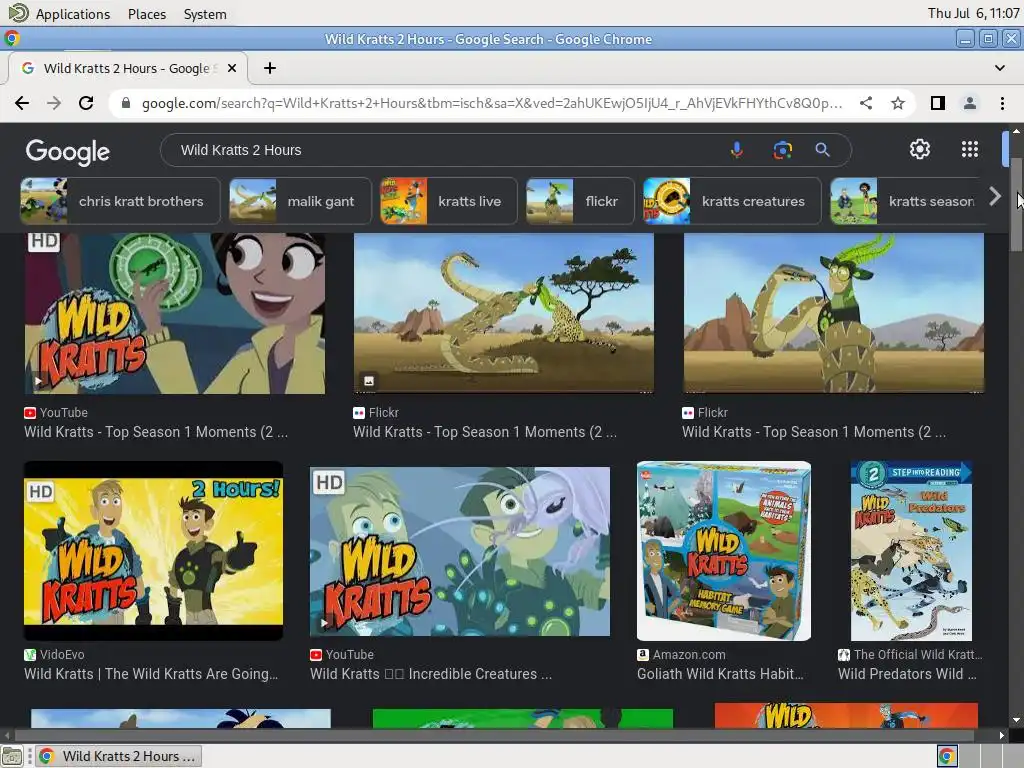Show more suggestion chips with right chevron
1024x768 pixels.
pos(995,196)
